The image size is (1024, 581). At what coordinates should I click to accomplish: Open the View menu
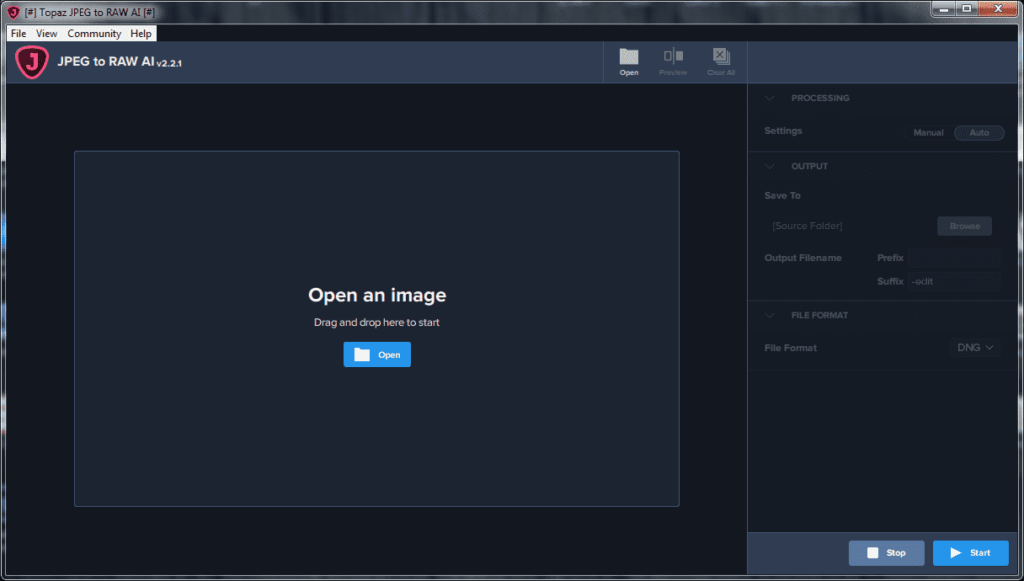46,33
